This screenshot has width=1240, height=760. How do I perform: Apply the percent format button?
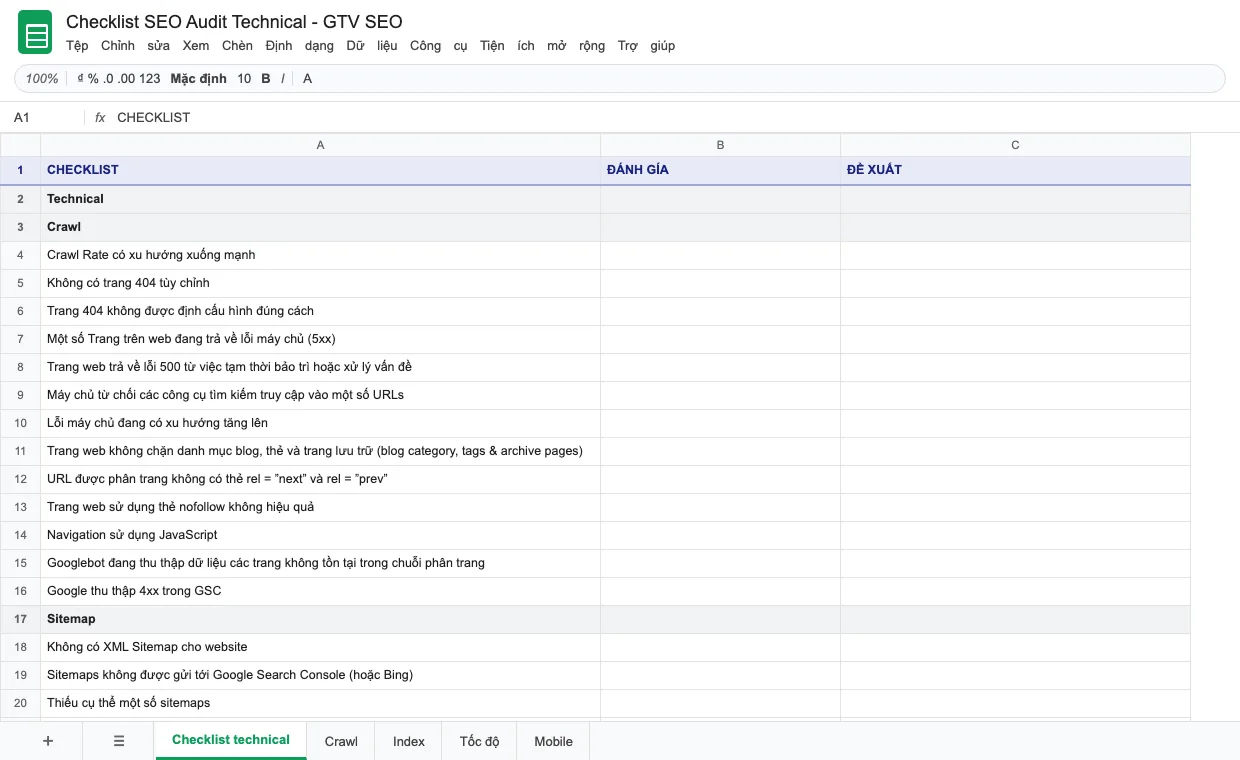pyautogui.click(x=93, y=79)
